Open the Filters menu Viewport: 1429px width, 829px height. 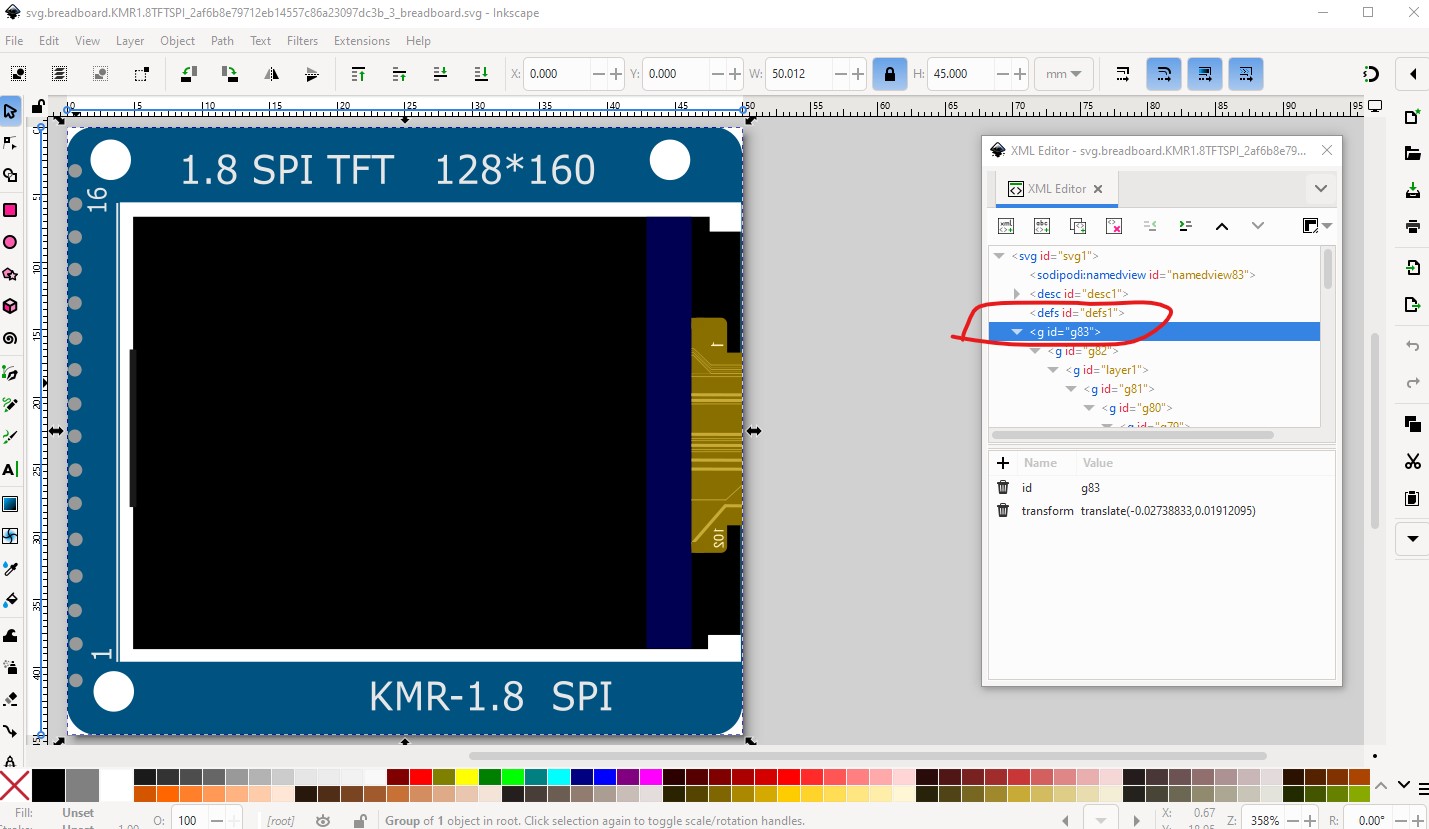(302, 41)
